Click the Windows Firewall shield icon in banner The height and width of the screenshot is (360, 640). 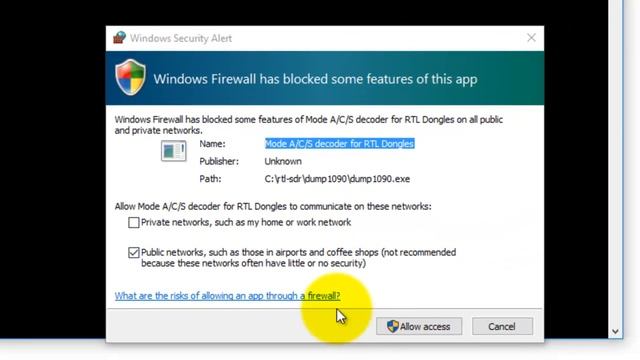[130, 77]
